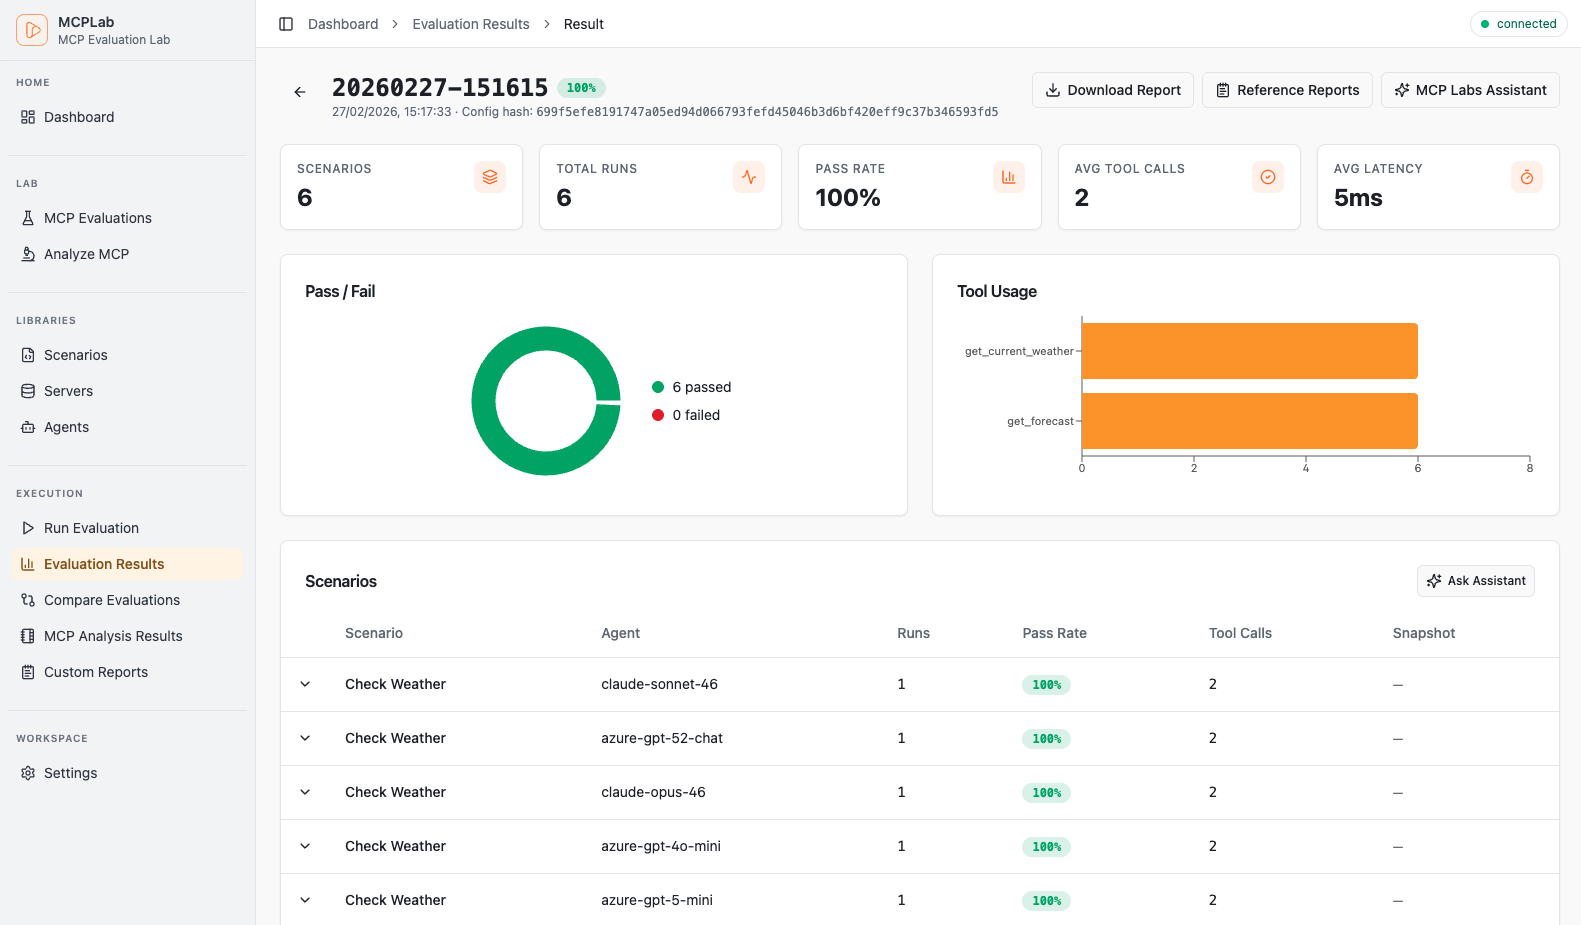Click the Total Runs activity icon
Viewport: 1581px width, 925px height.
749,177
